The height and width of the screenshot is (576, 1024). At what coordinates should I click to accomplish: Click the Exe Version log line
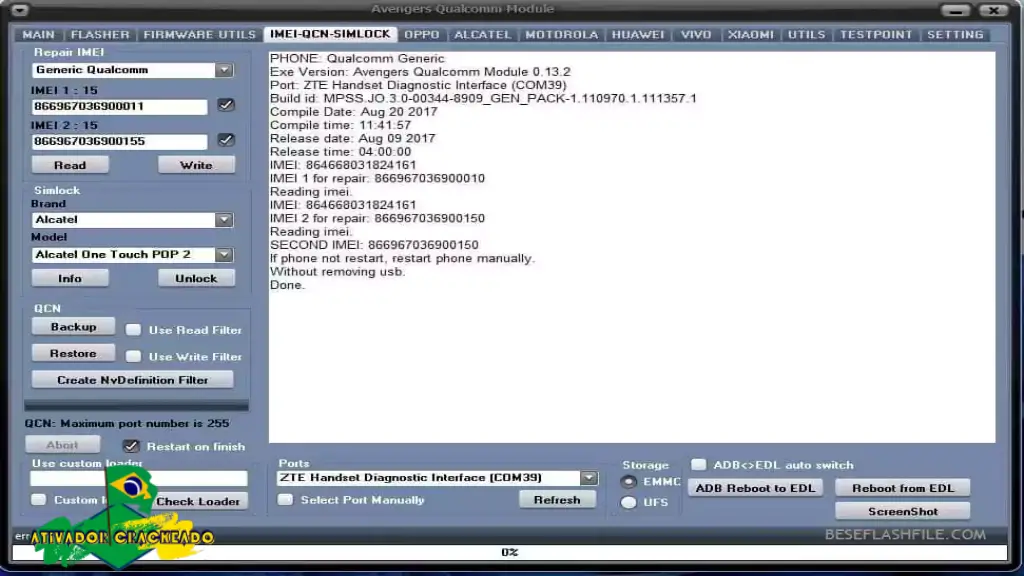tap(420, 72)
